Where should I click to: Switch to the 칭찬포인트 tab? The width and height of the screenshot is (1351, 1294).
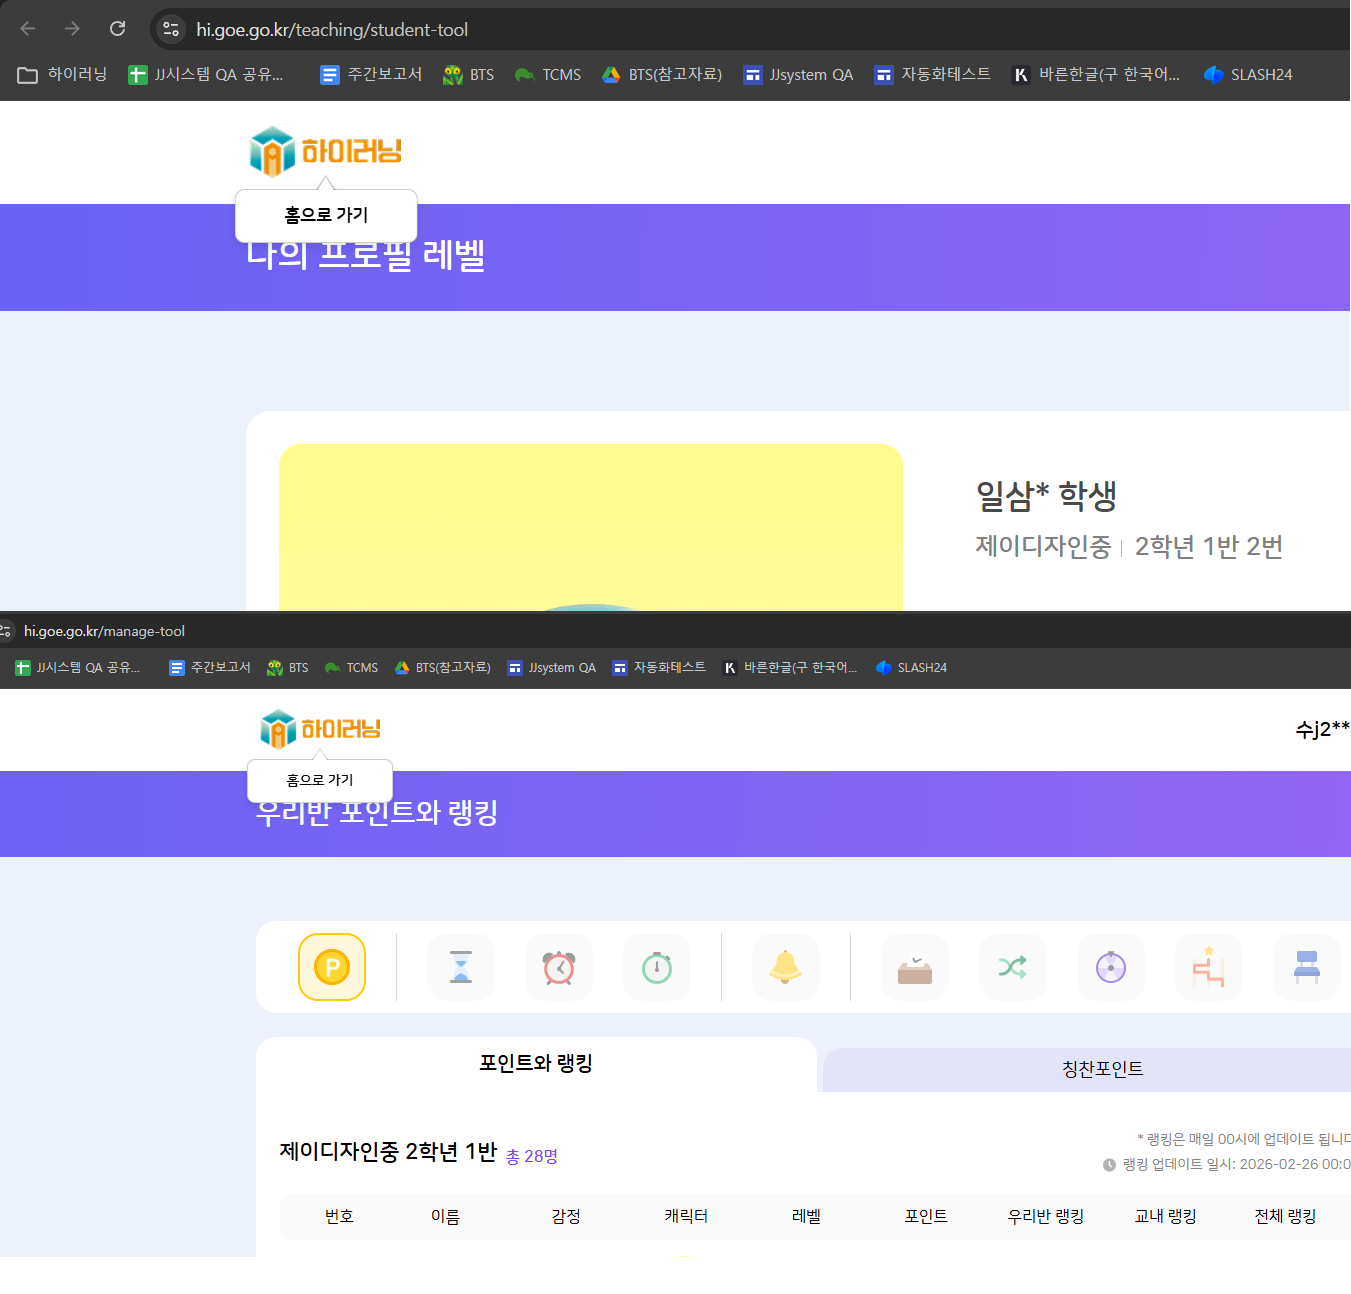pos(1102,1069)
